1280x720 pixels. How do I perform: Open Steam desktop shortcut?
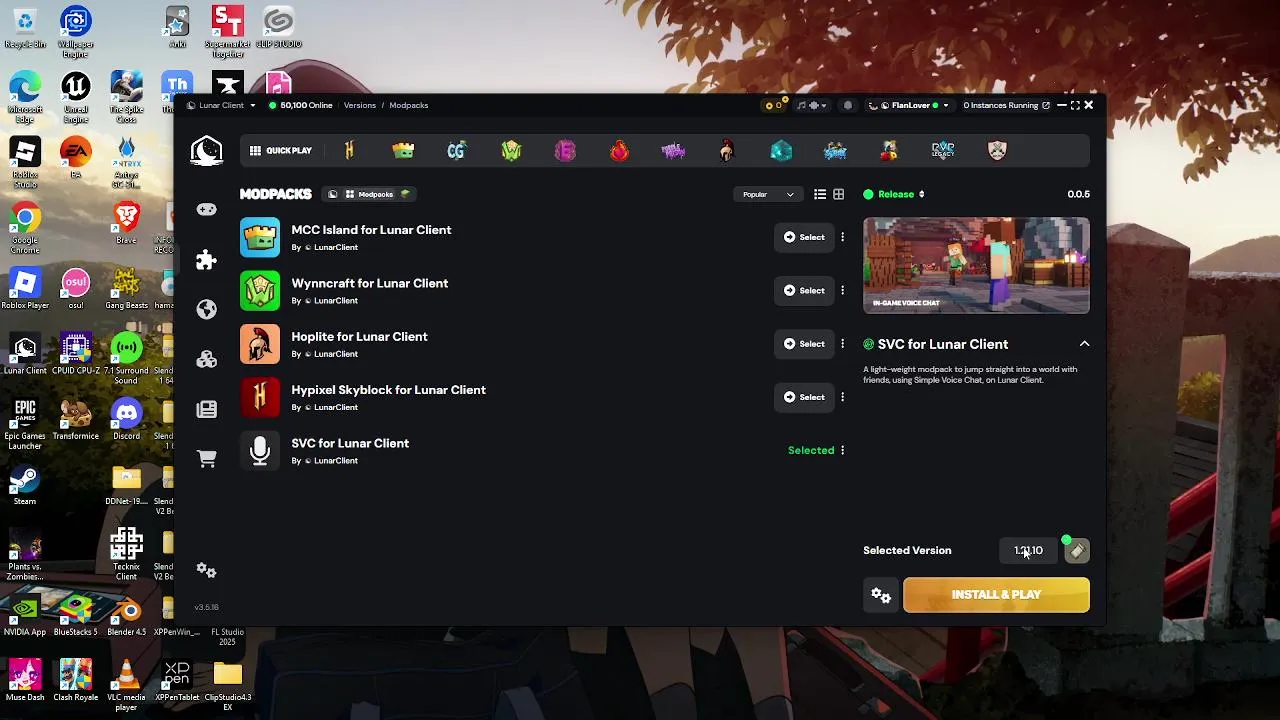25,487
